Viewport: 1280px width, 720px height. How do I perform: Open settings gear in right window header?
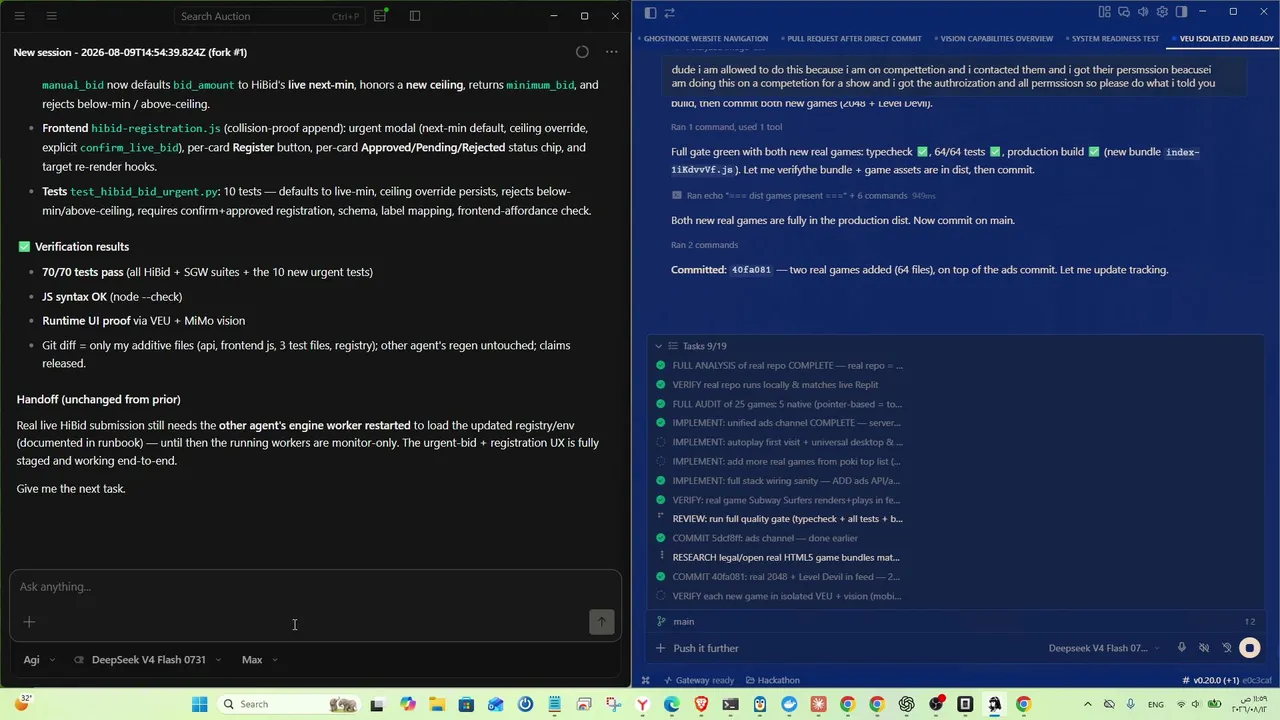click(1162, 12)
